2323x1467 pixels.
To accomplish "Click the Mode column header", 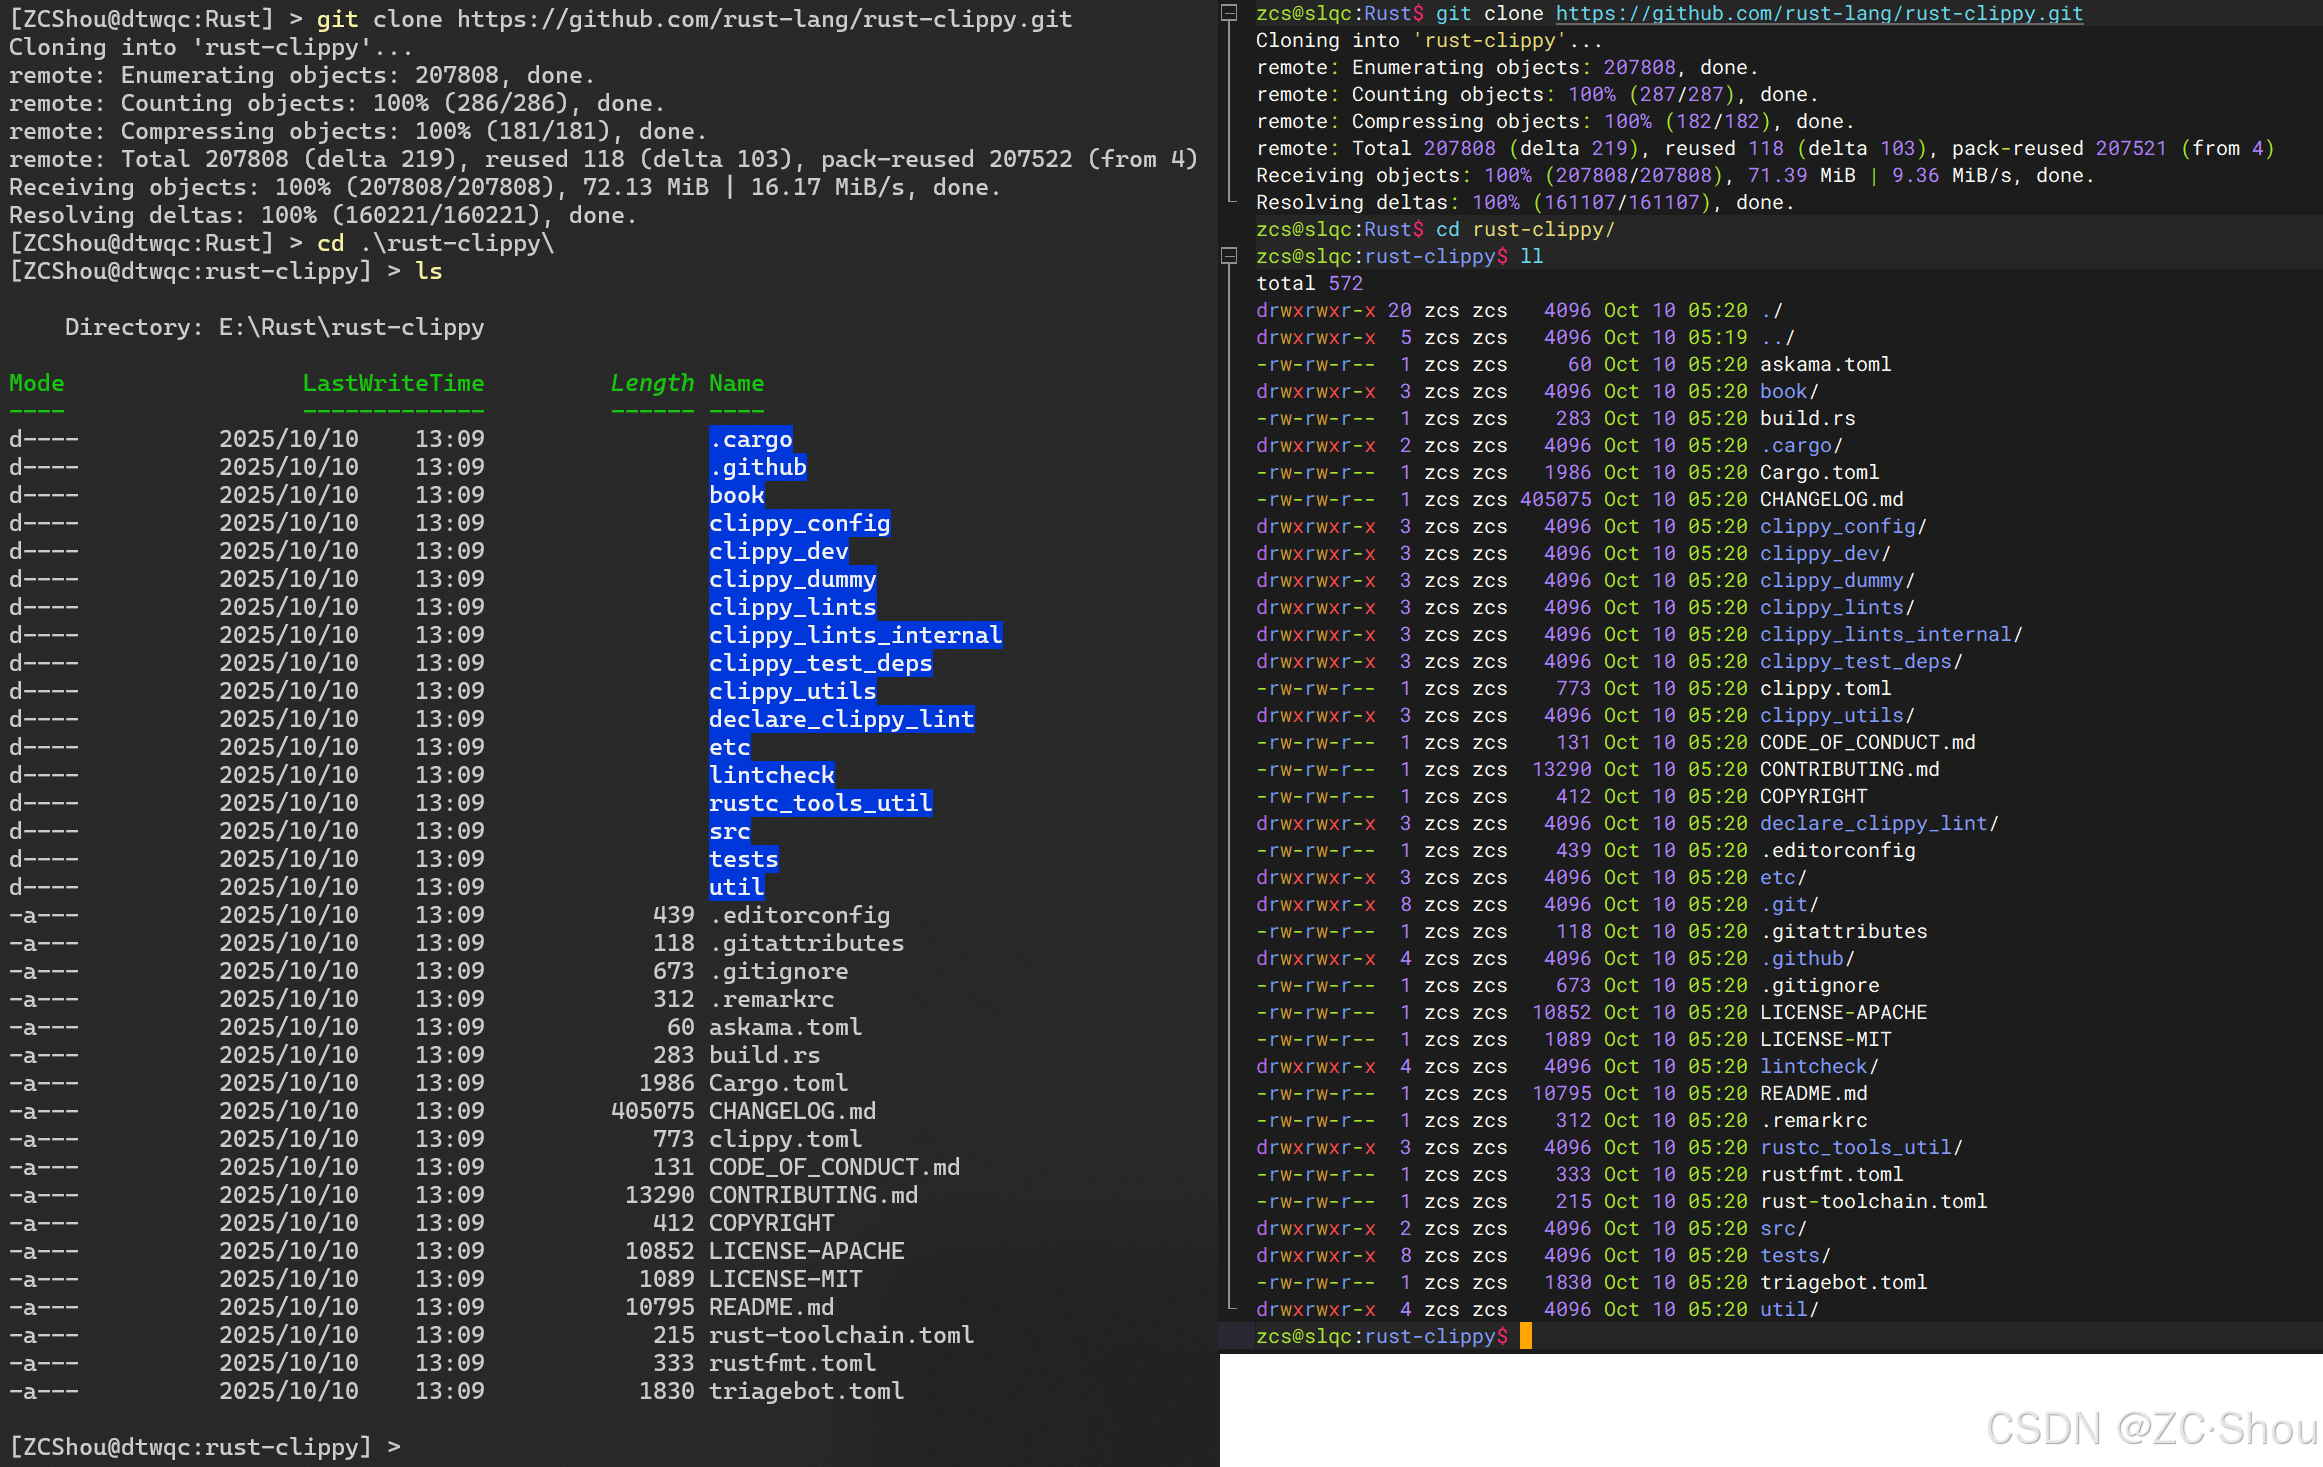I will pyautogui.click(x=36, y=383).
